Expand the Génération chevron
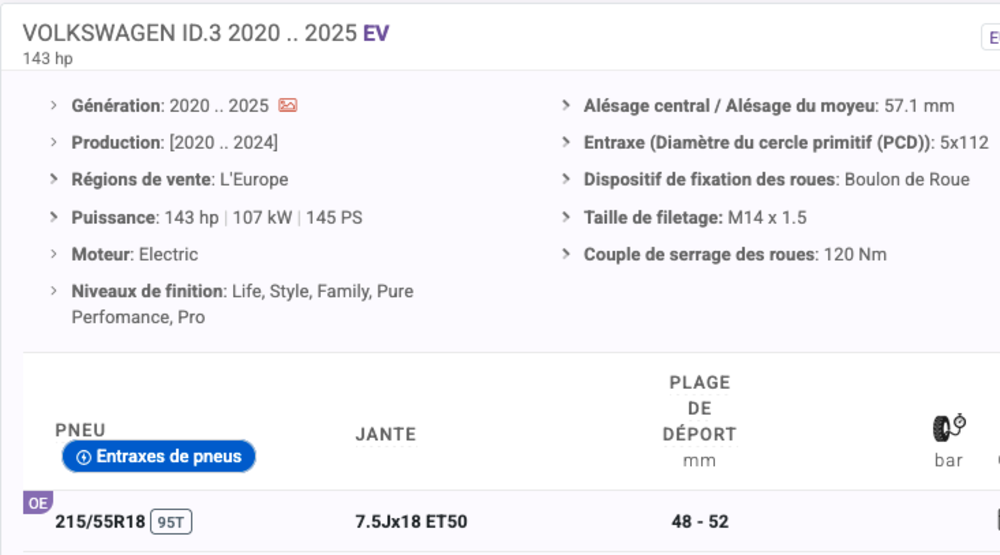The width and height of the screenshot is (1000, 555). coord(54,105)
